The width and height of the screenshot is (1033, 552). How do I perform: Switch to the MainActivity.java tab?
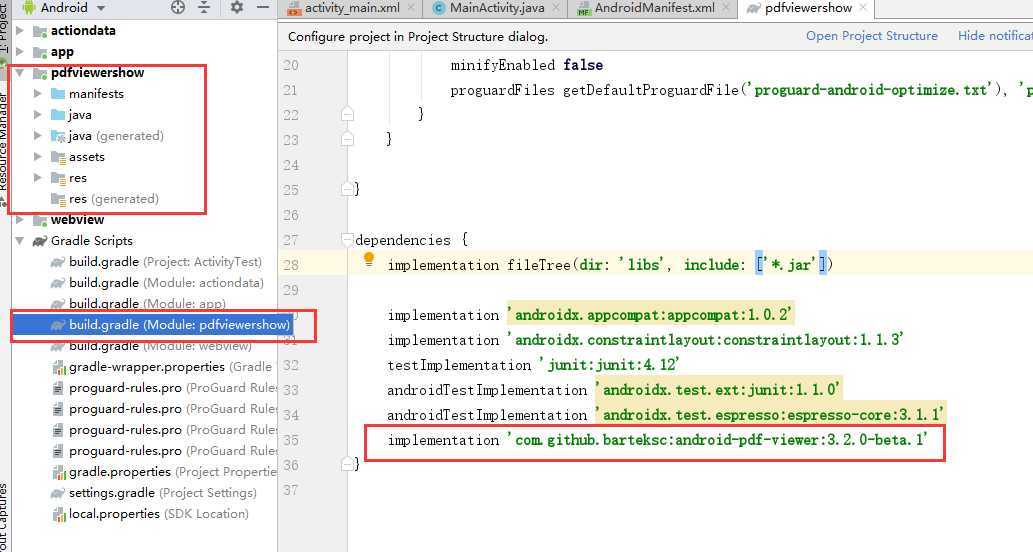tap(497, 8)
